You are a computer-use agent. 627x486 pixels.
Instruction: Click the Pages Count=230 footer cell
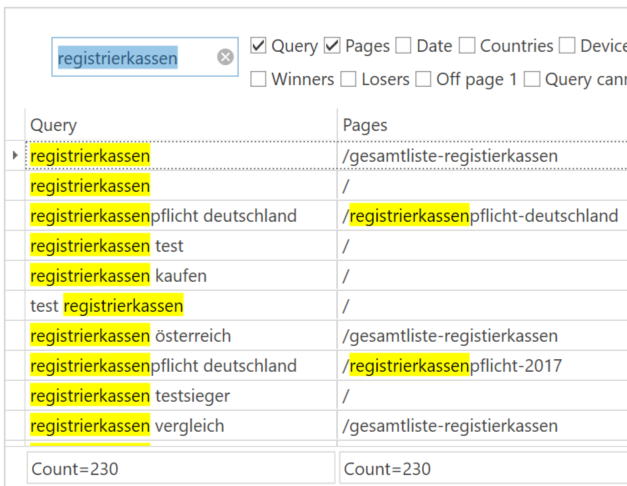point(483,468)
